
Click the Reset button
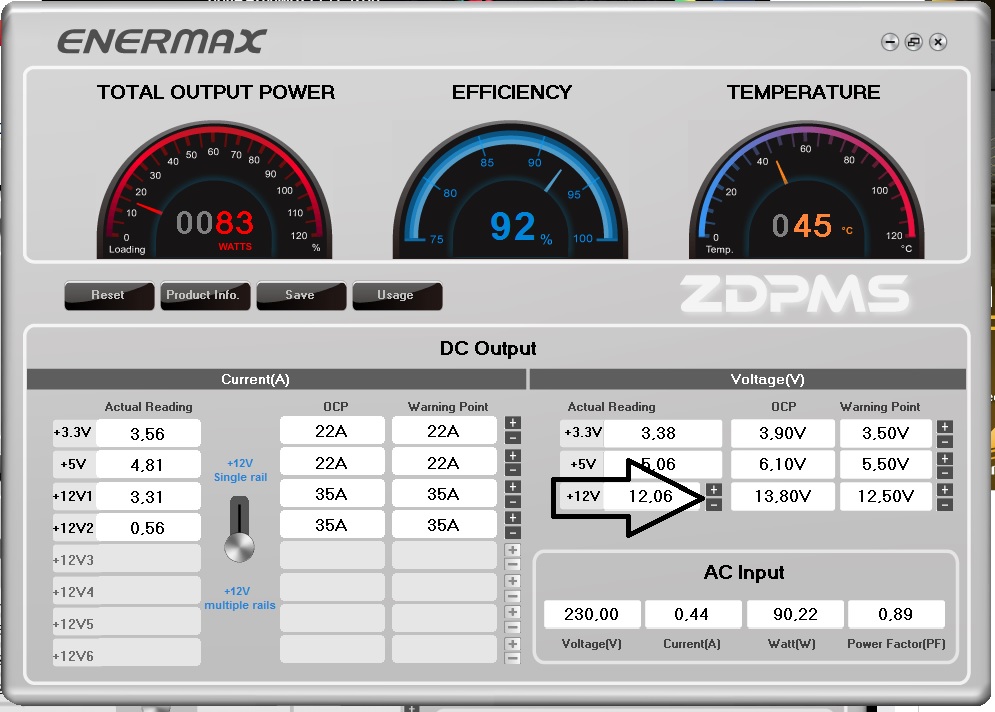point(109,296)
